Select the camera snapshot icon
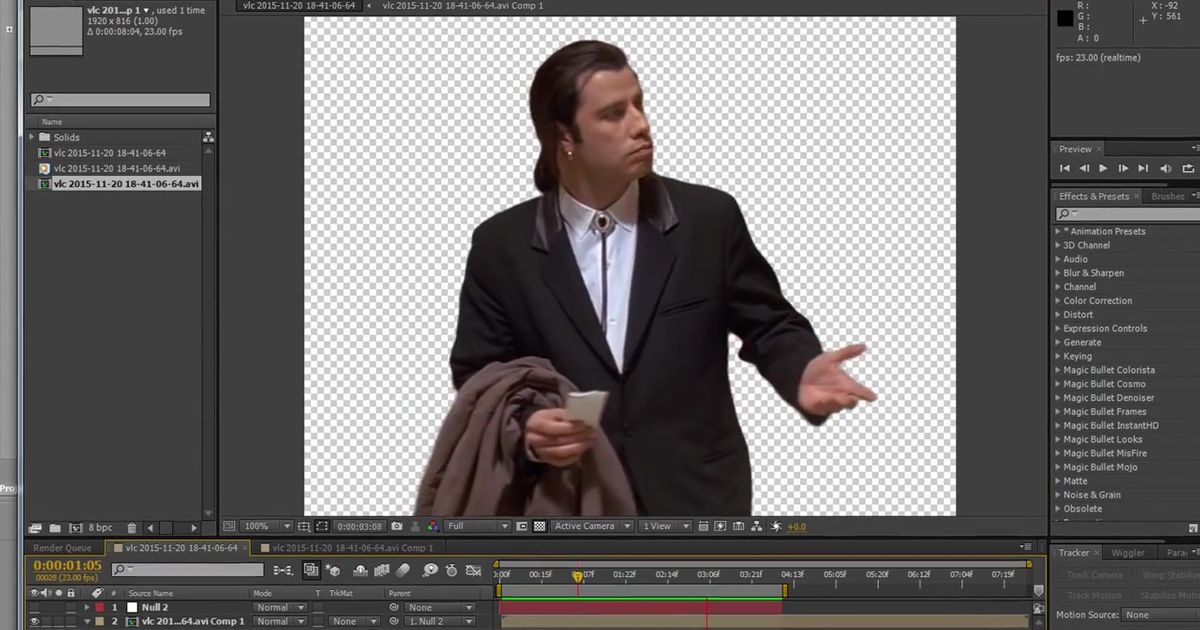The image size is (1200, 630). (397, 526)
